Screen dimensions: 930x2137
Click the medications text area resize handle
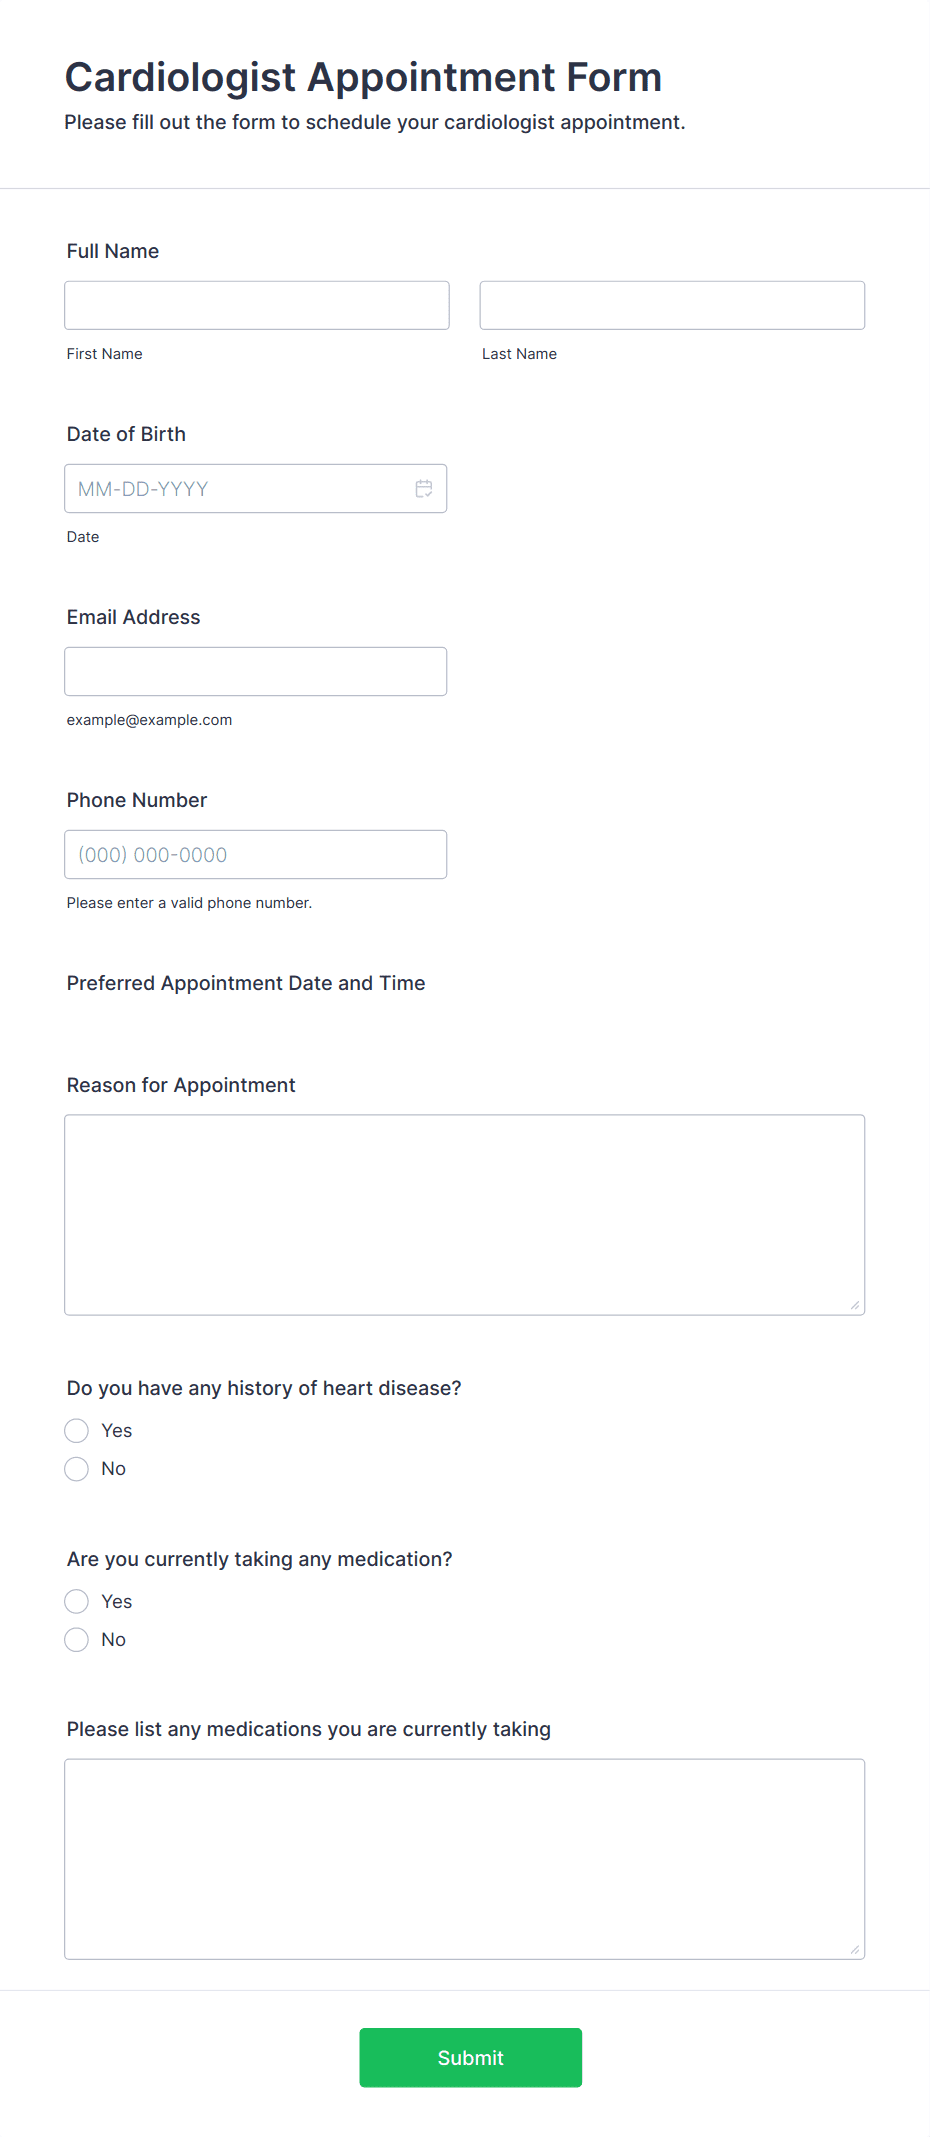click(855, 1949)
